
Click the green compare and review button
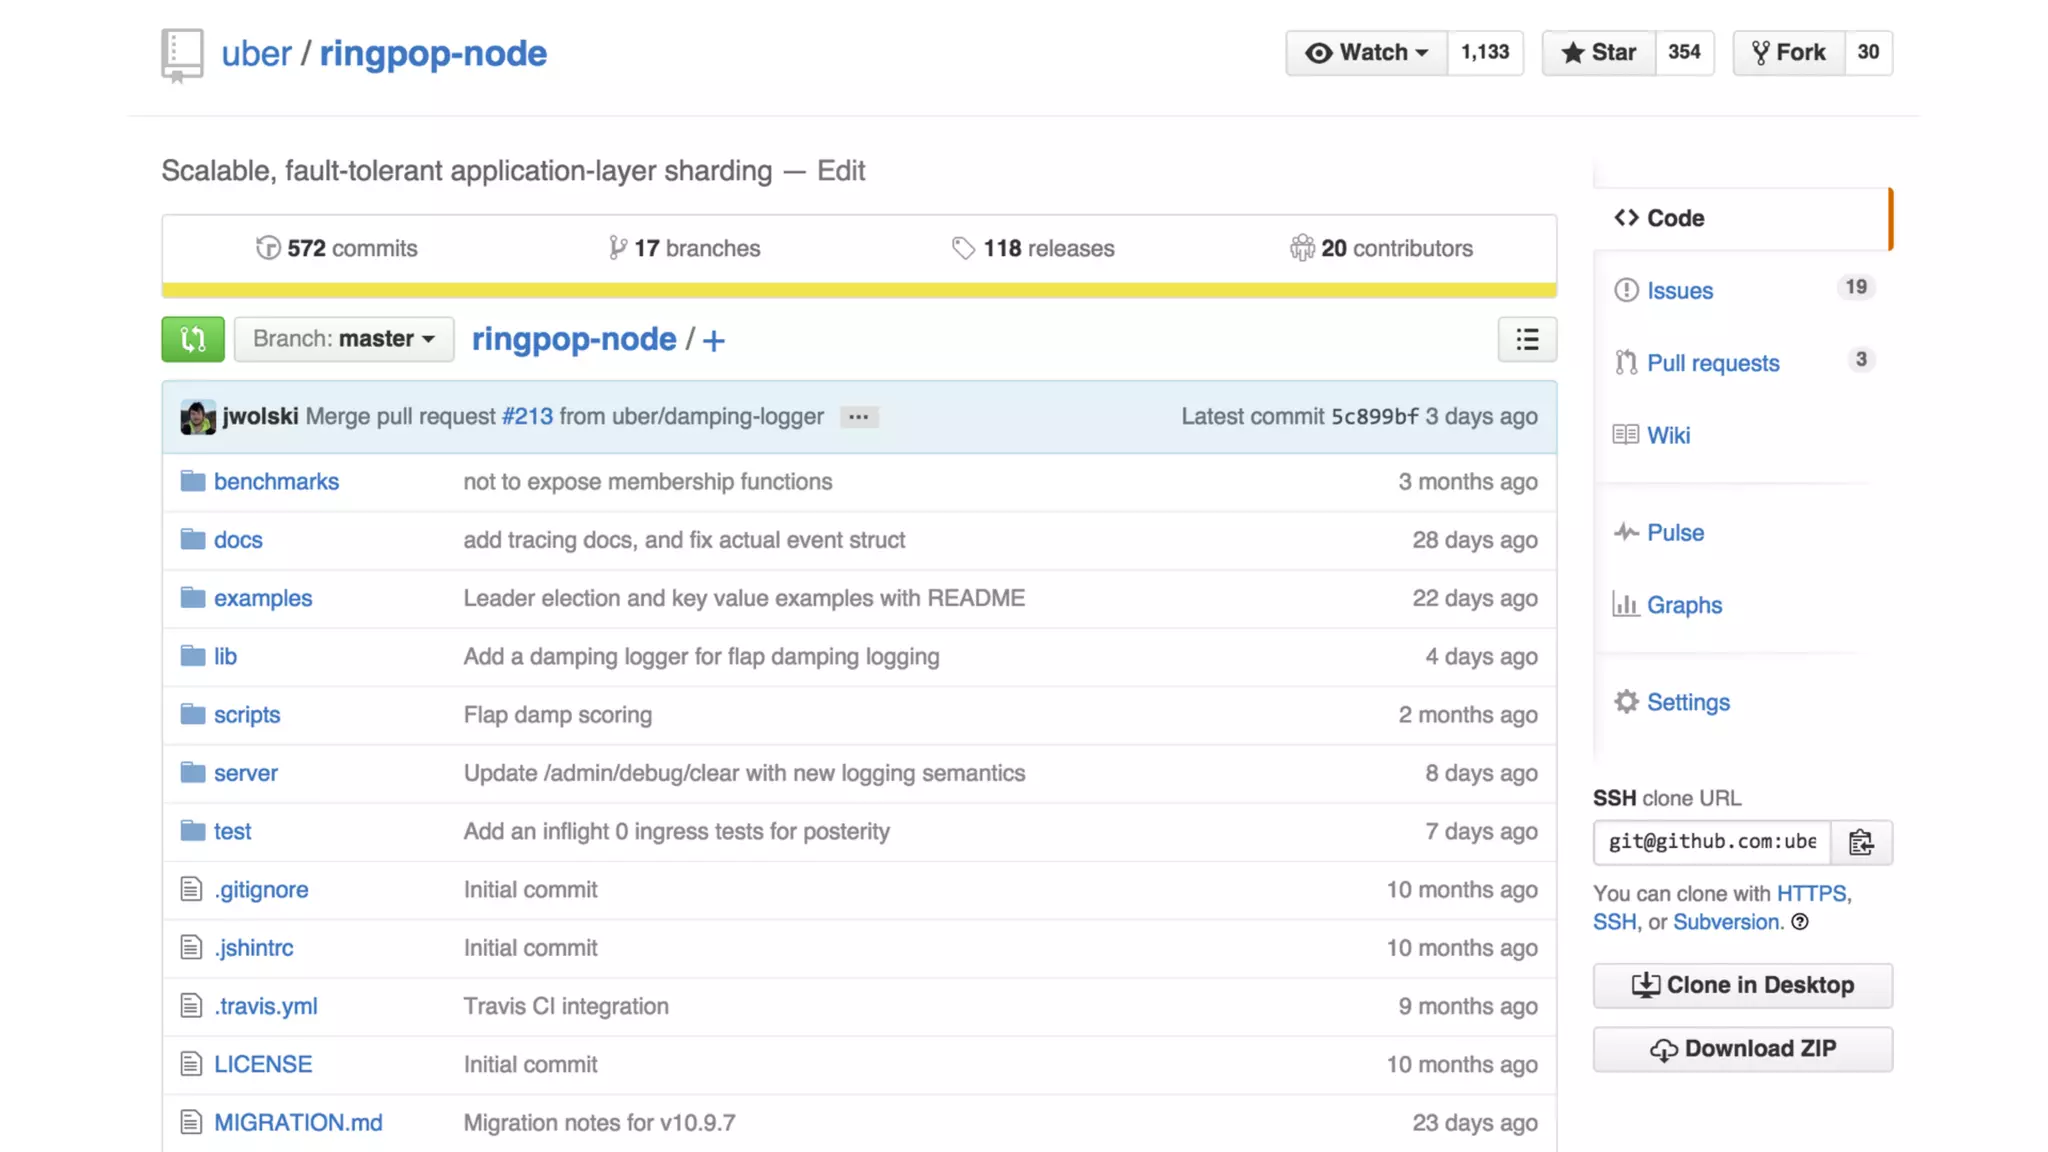point(192,339)
